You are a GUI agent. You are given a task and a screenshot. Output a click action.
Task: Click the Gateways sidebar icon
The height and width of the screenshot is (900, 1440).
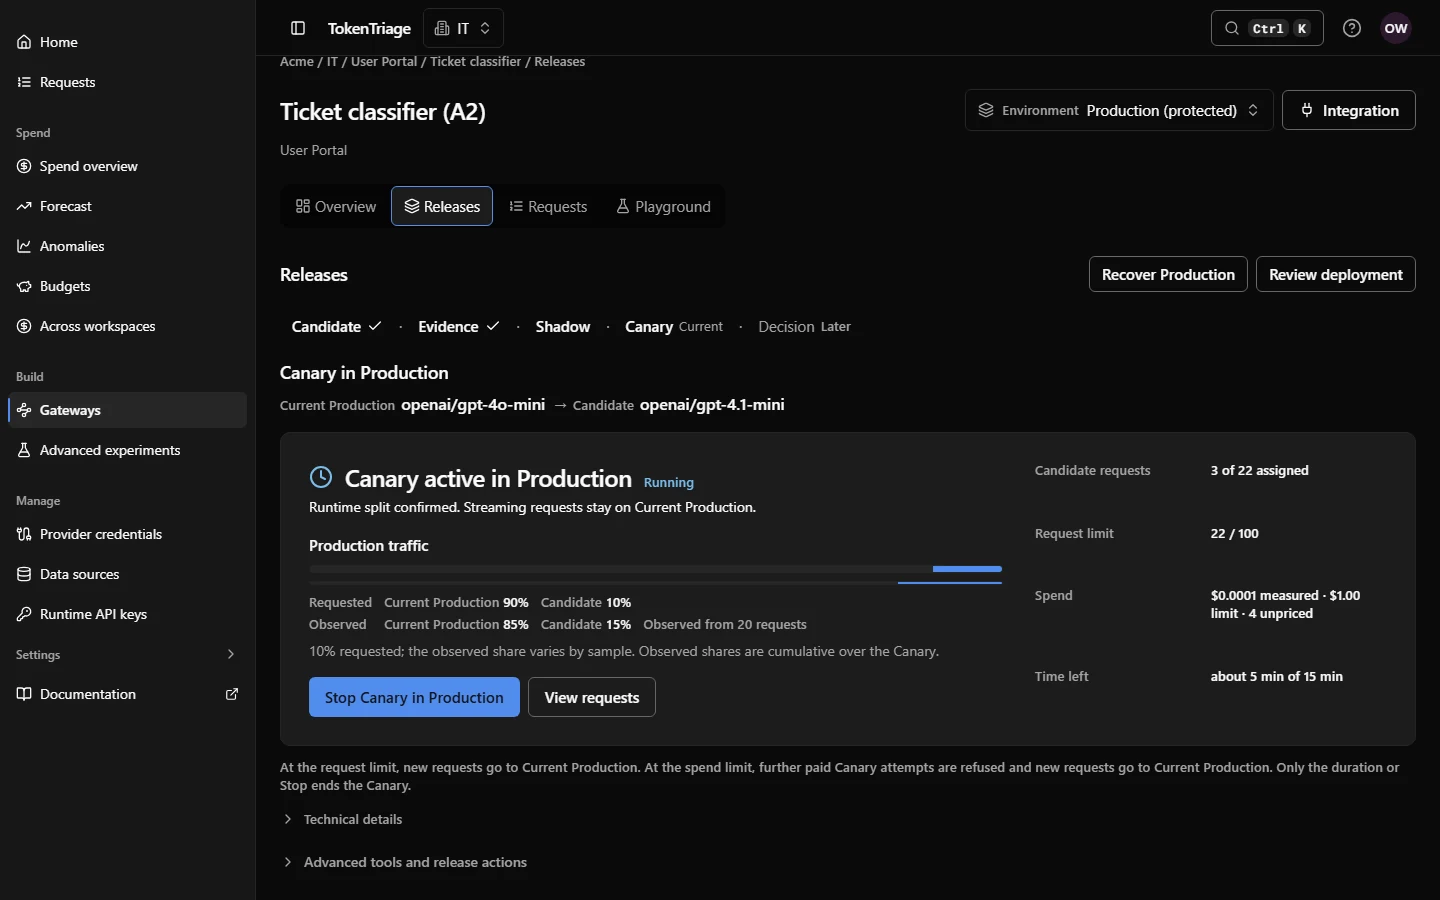[24, 410]
